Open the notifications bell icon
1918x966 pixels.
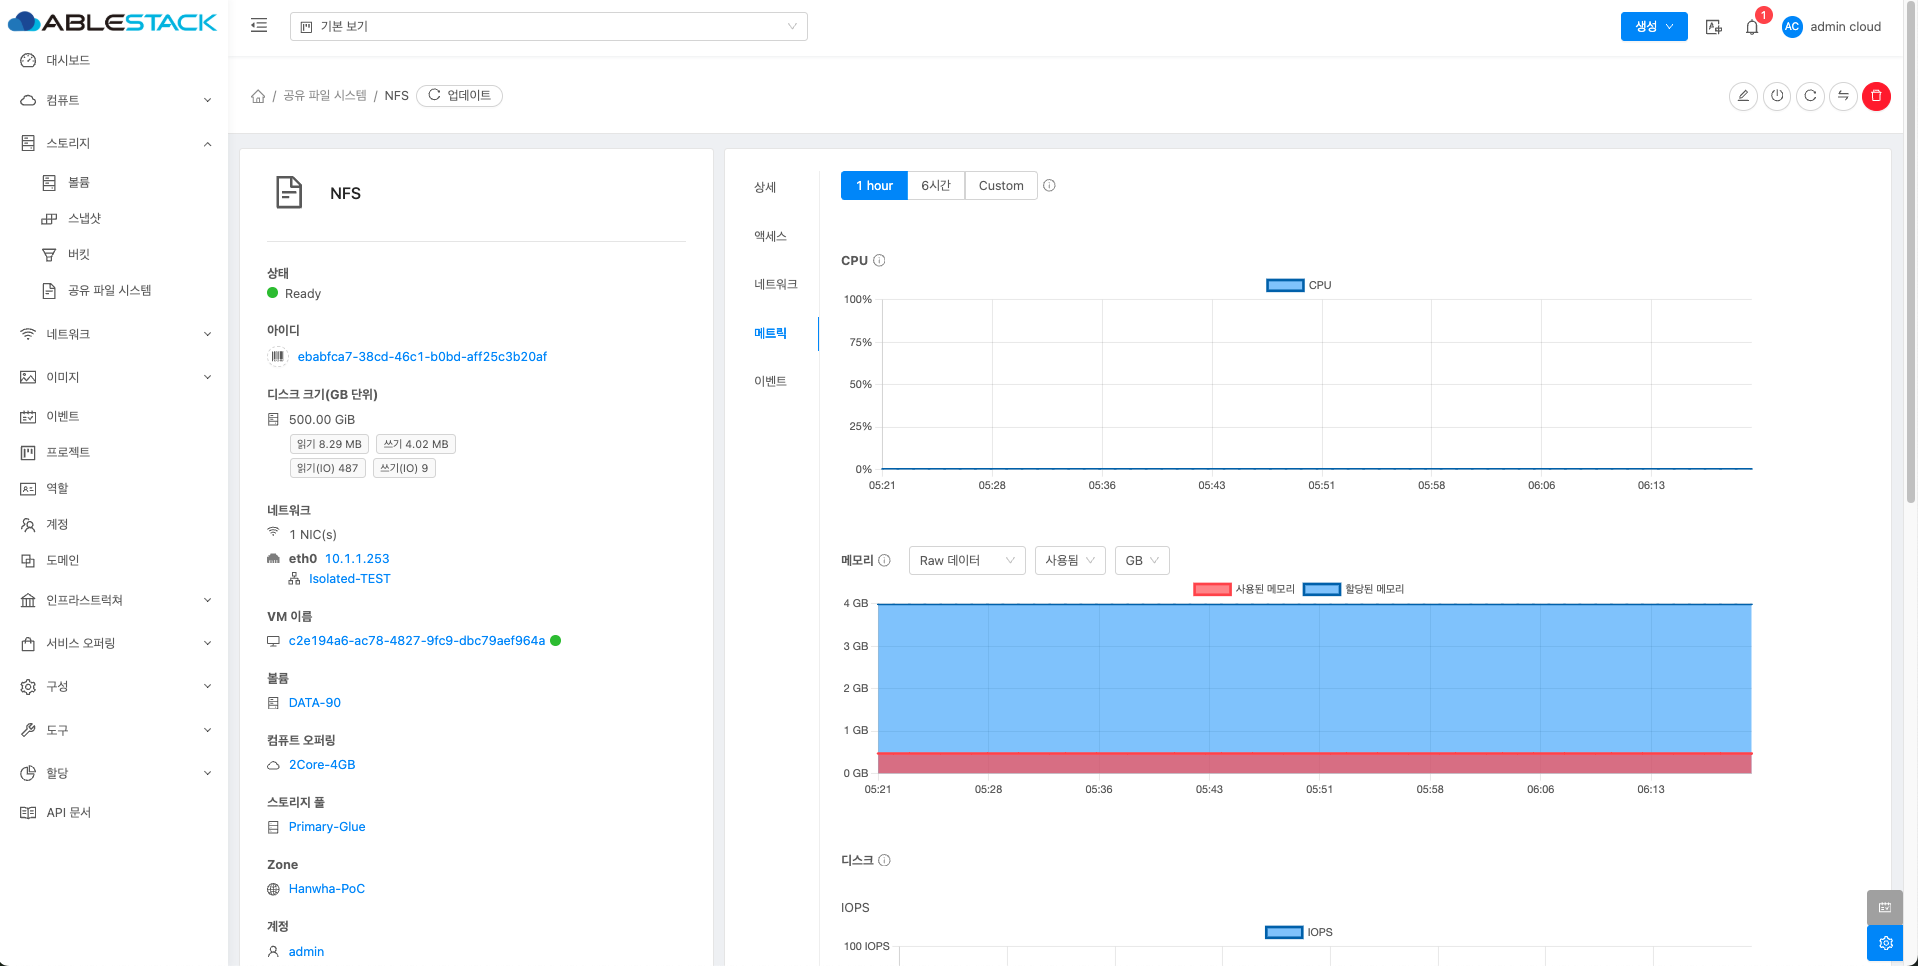click(x=1752, y=27)
